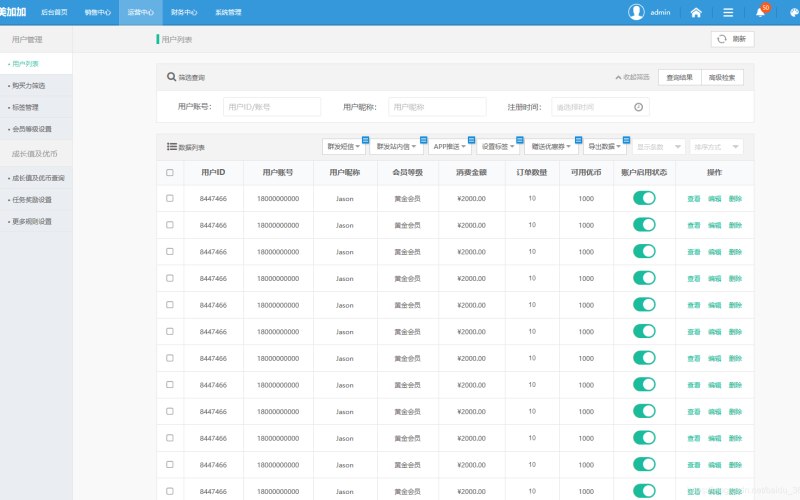This screenshot has height=500, width=800.
Task: Focus the 用户账号 input field
Action: [x=272, y=107]
